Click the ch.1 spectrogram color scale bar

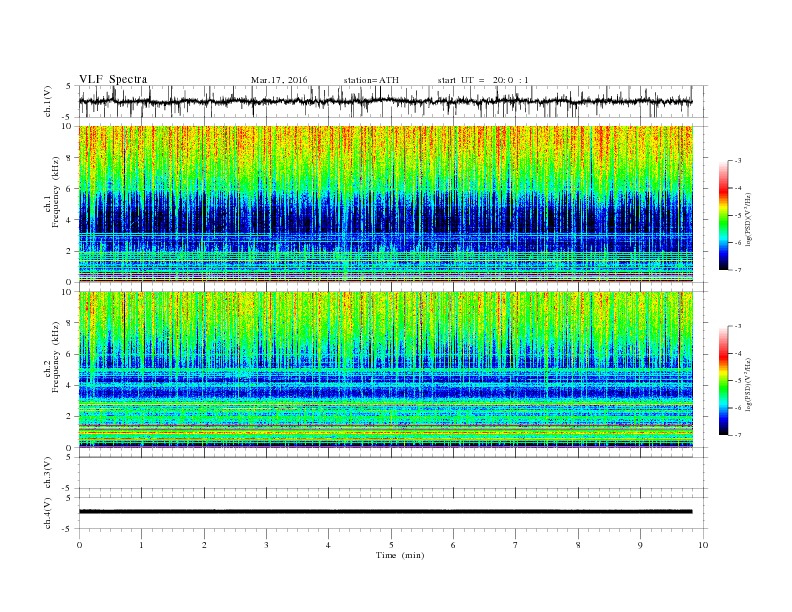(724, 215)
